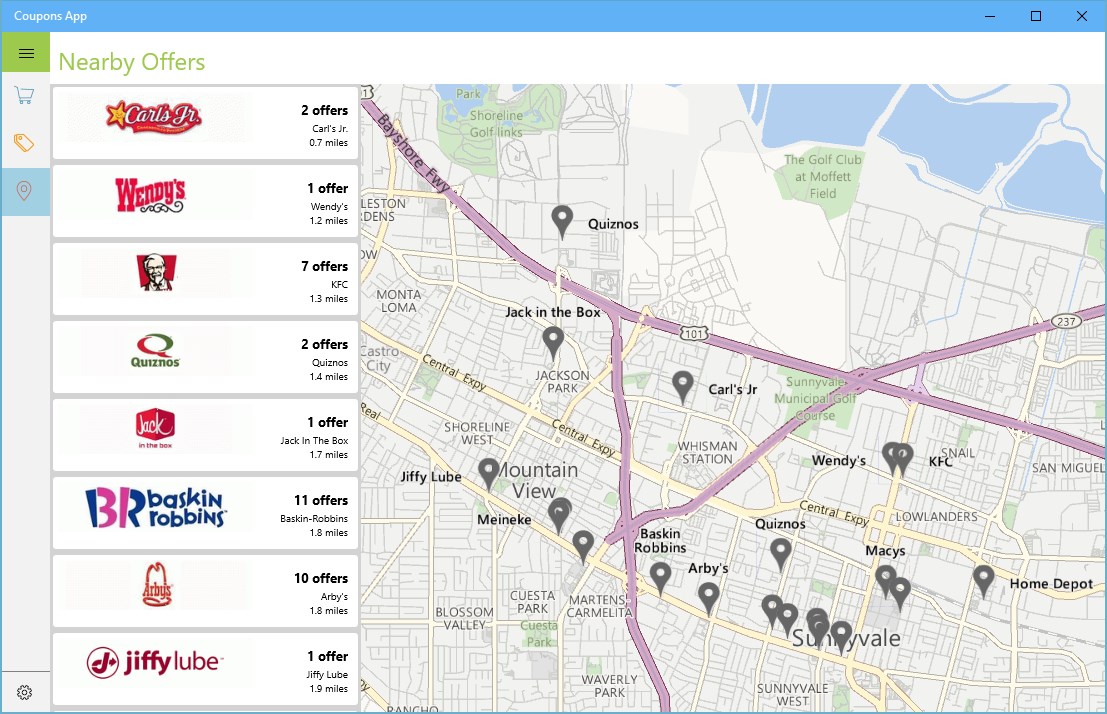The image size is (1107, 714).
Task: Open the KFC 7 offers card
Action: 205,279
